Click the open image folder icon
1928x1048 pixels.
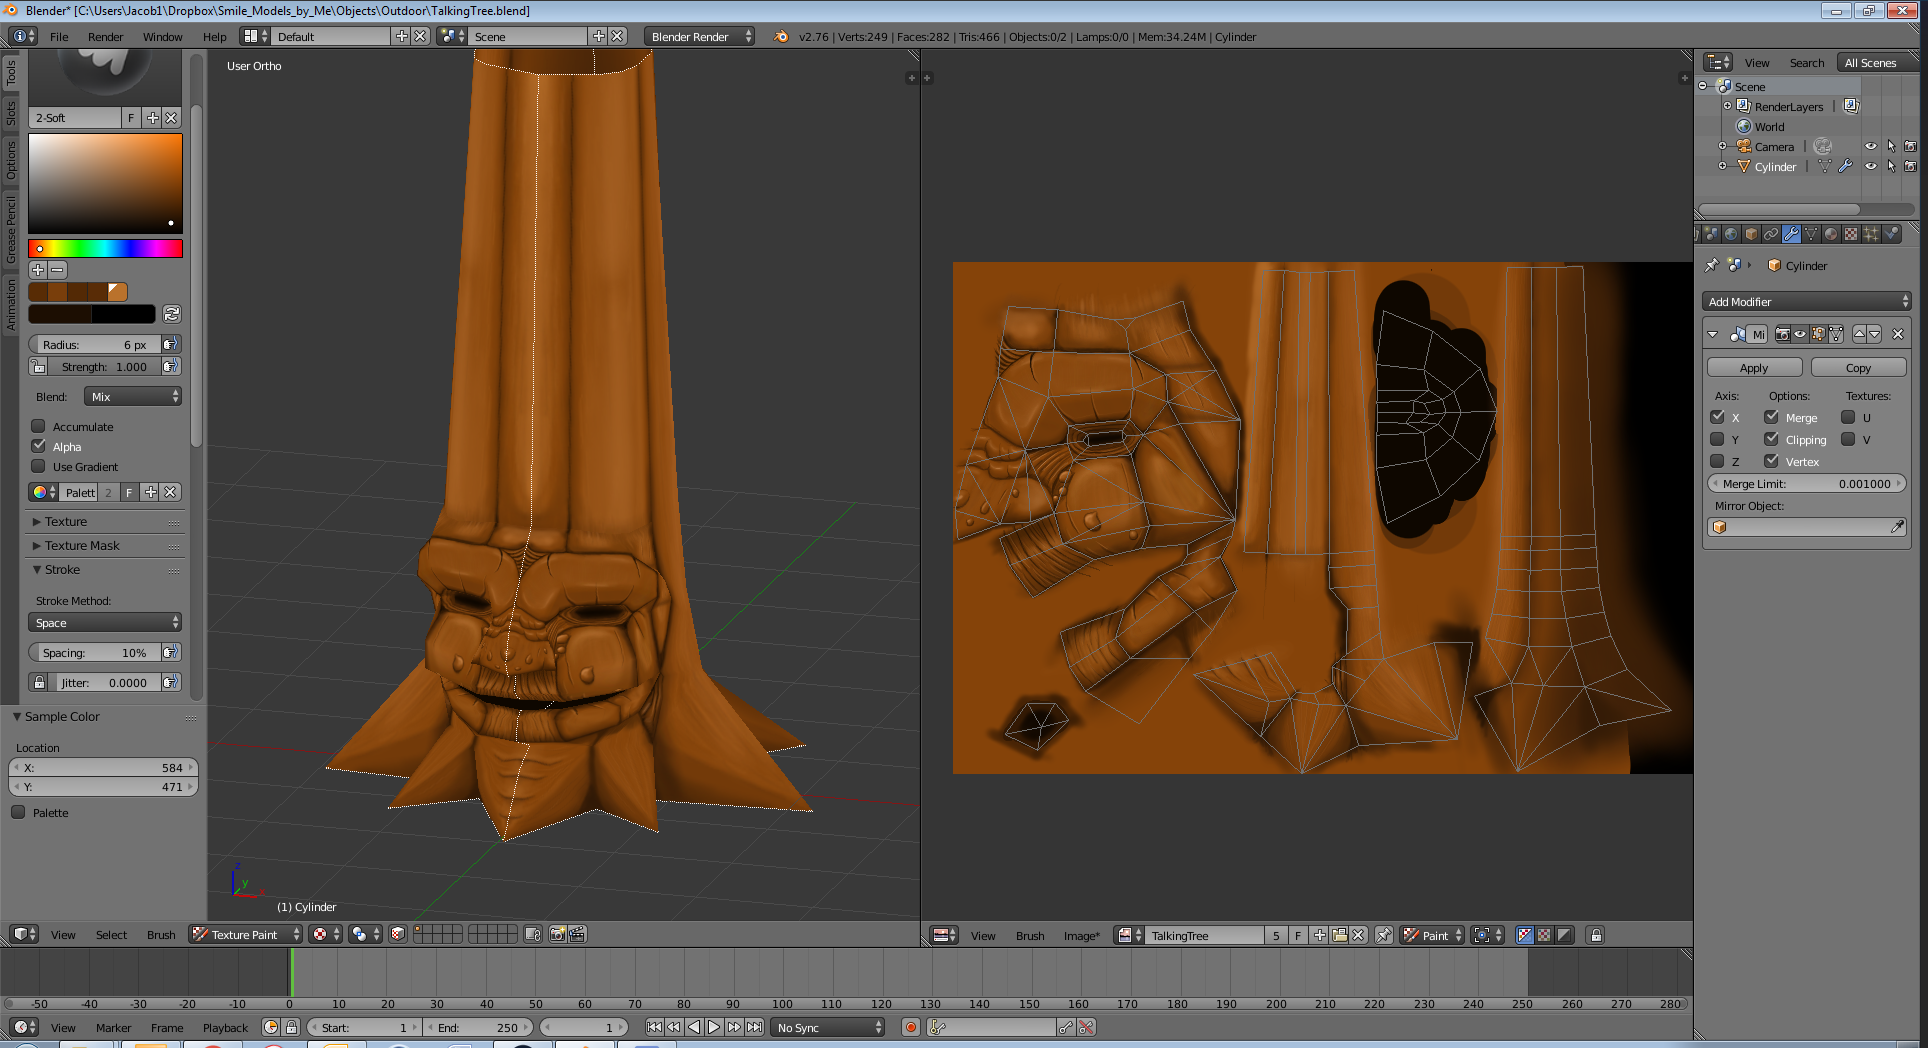[x=1339, y=935]
